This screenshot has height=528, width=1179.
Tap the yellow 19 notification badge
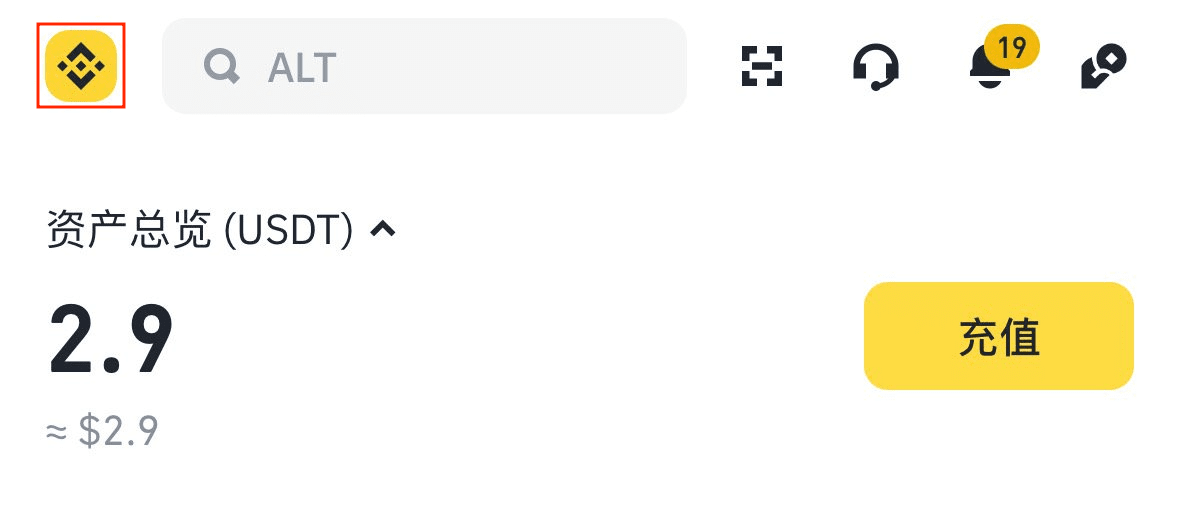click(x=1012, y=47)
